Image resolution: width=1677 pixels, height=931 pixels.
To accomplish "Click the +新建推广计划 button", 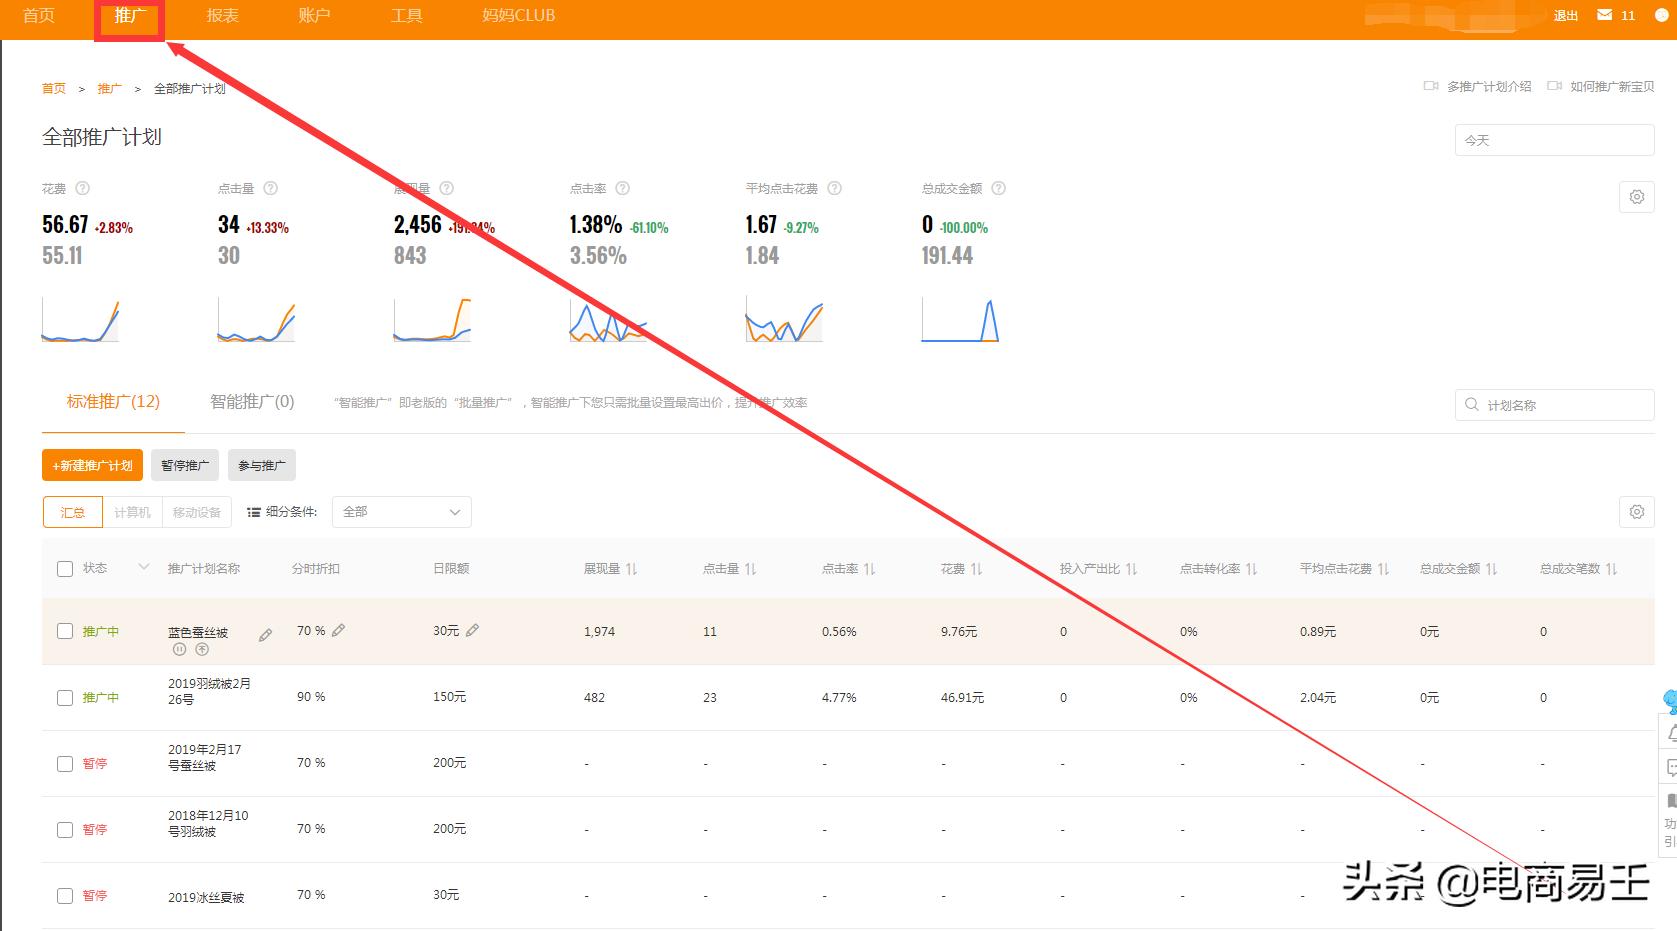I will [92, 465].
